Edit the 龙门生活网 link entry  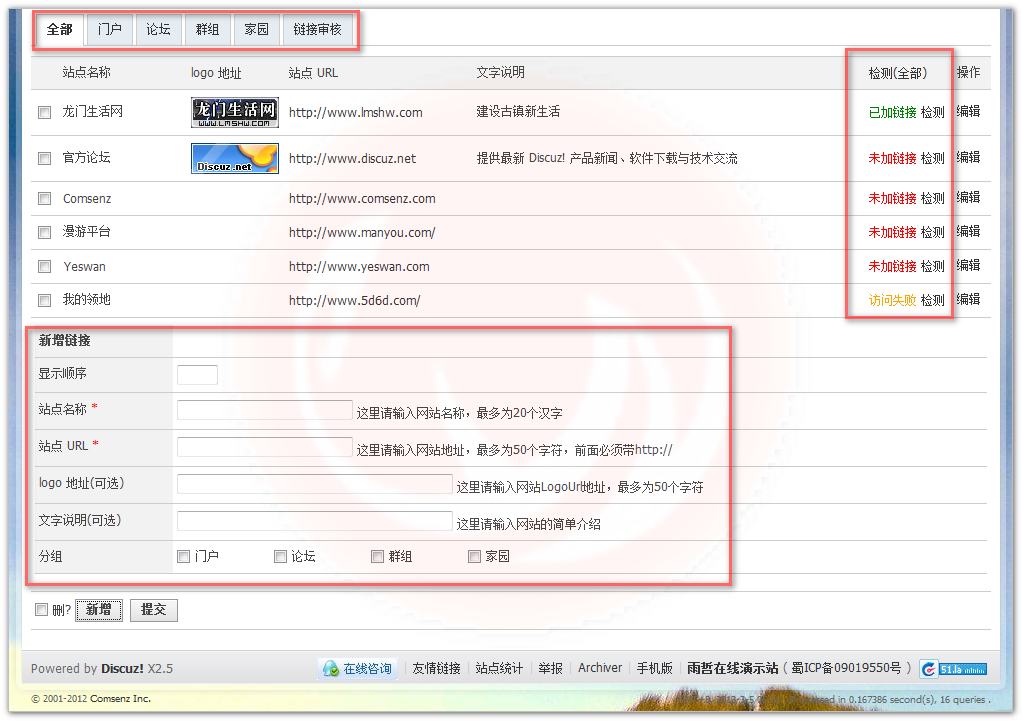(969, 111)
